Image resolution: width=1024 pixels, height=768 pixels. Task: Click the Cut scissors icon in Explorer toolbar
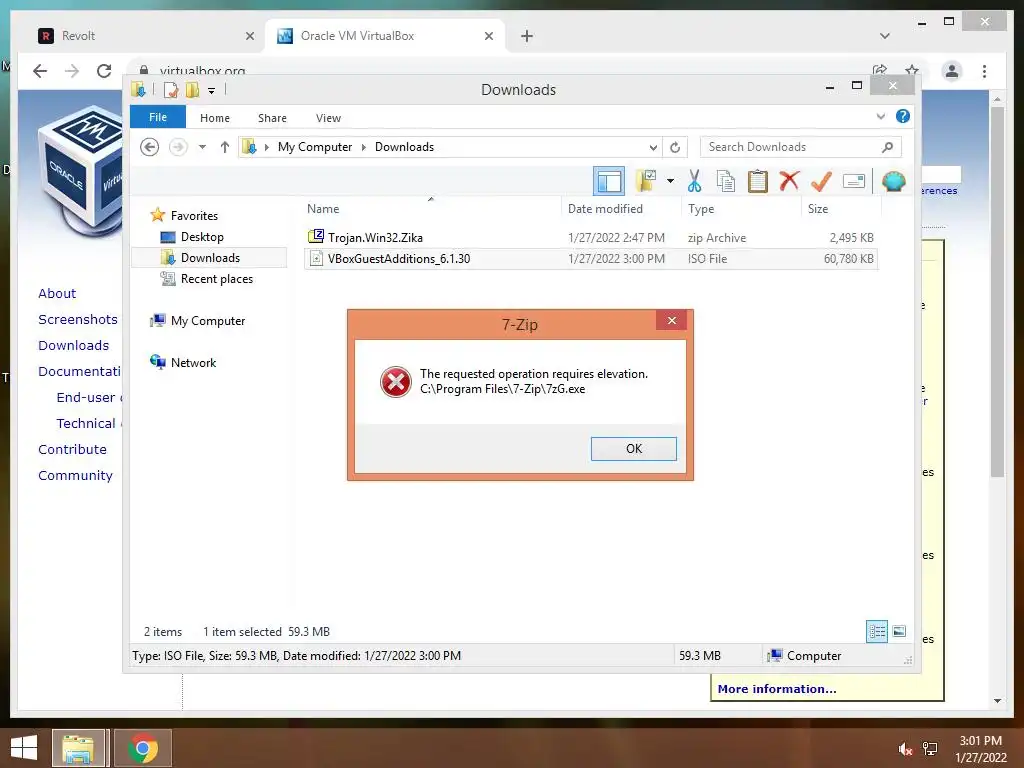coord(694,181)
